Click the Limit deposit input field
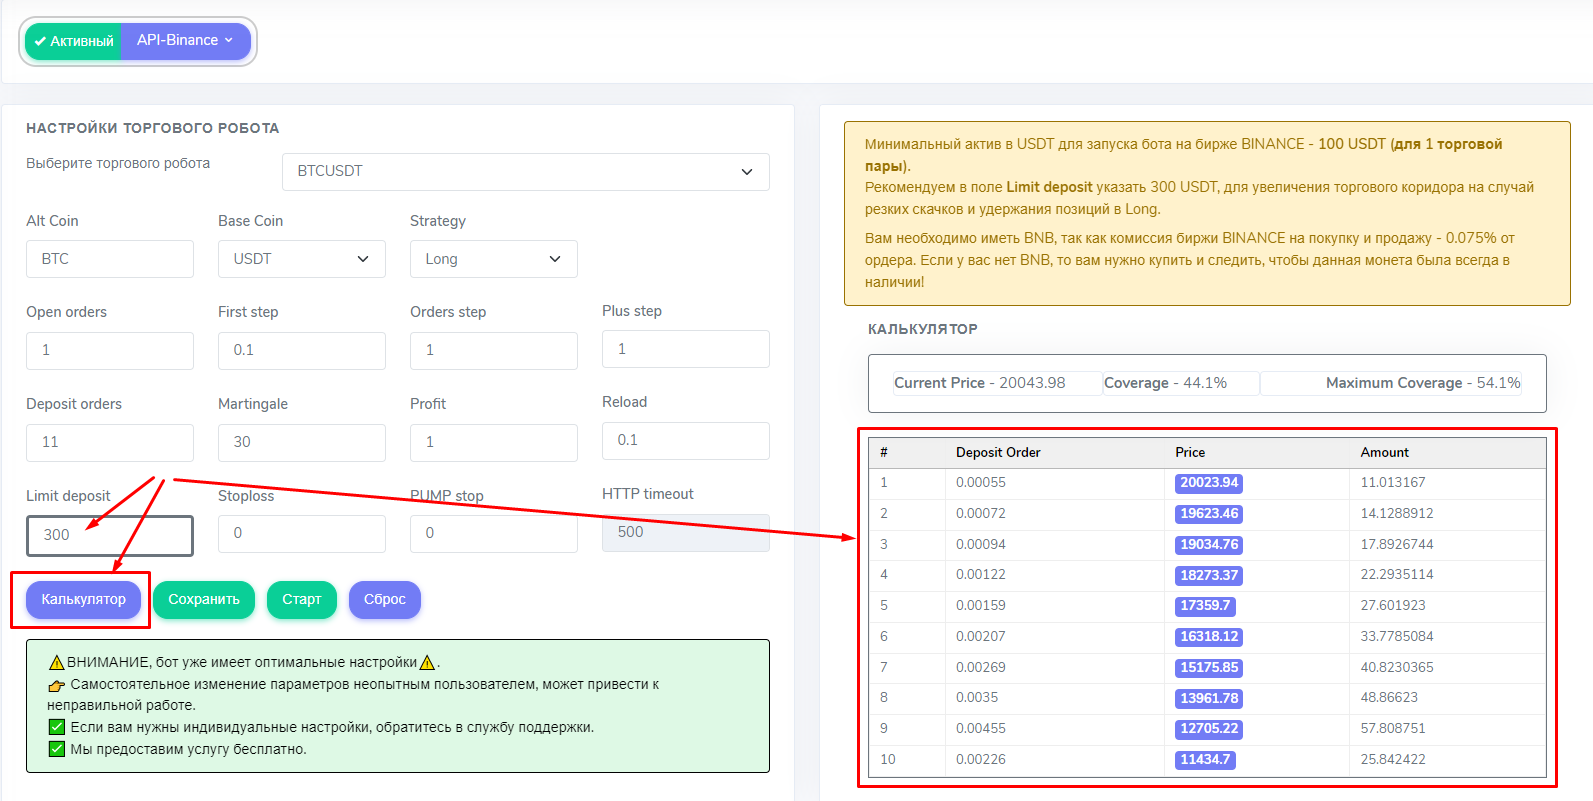Viewport: 1593px width, 801px height. click(x=110, y=535)
